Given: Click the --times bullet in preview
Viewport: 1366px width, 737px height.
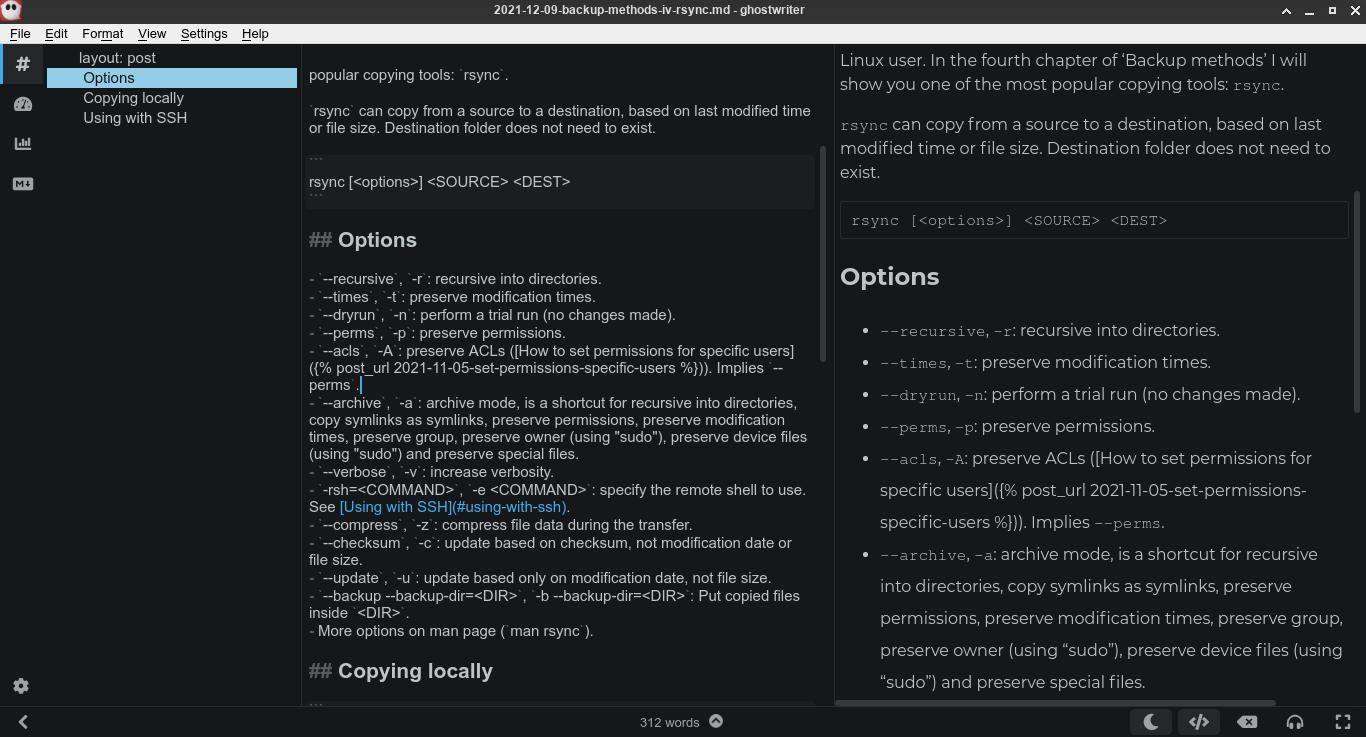Looking at the screenshot, I should pos(1045,362).
